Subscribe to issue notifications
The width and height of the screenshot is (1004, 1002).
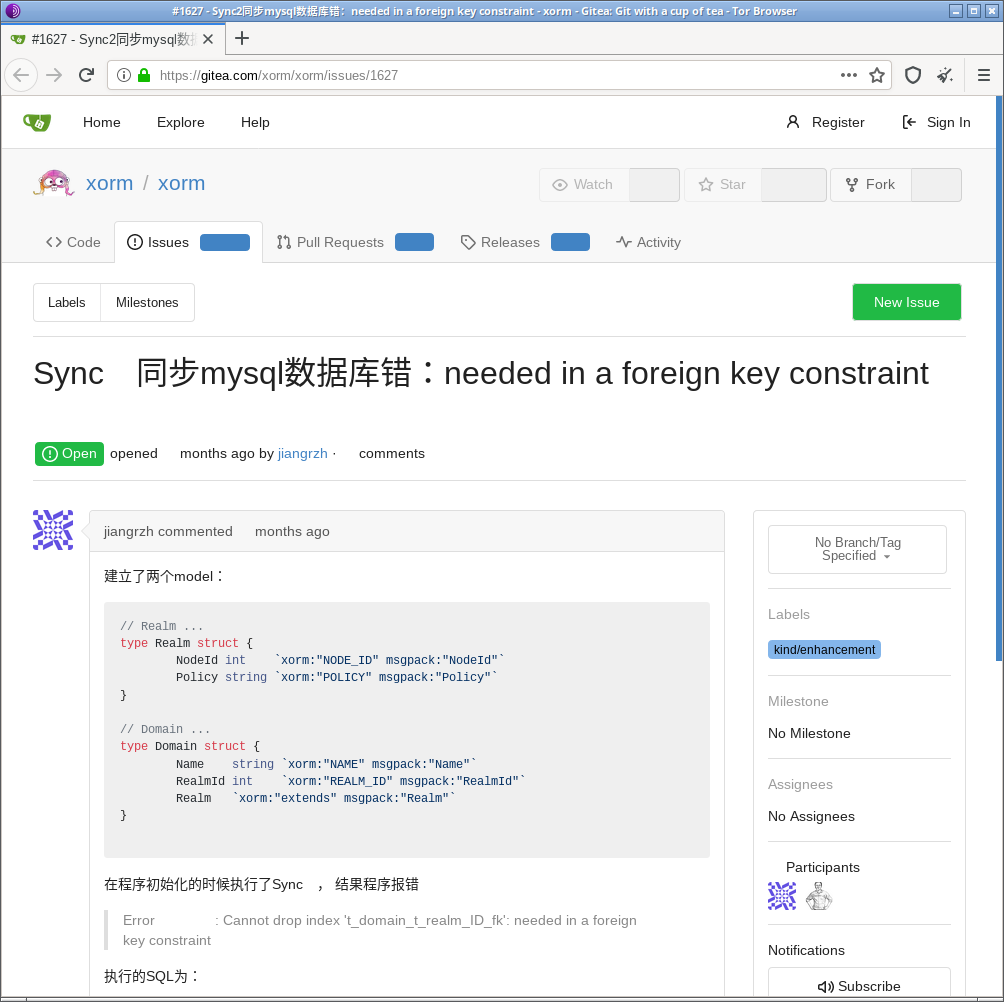click(x=858, y=985)
